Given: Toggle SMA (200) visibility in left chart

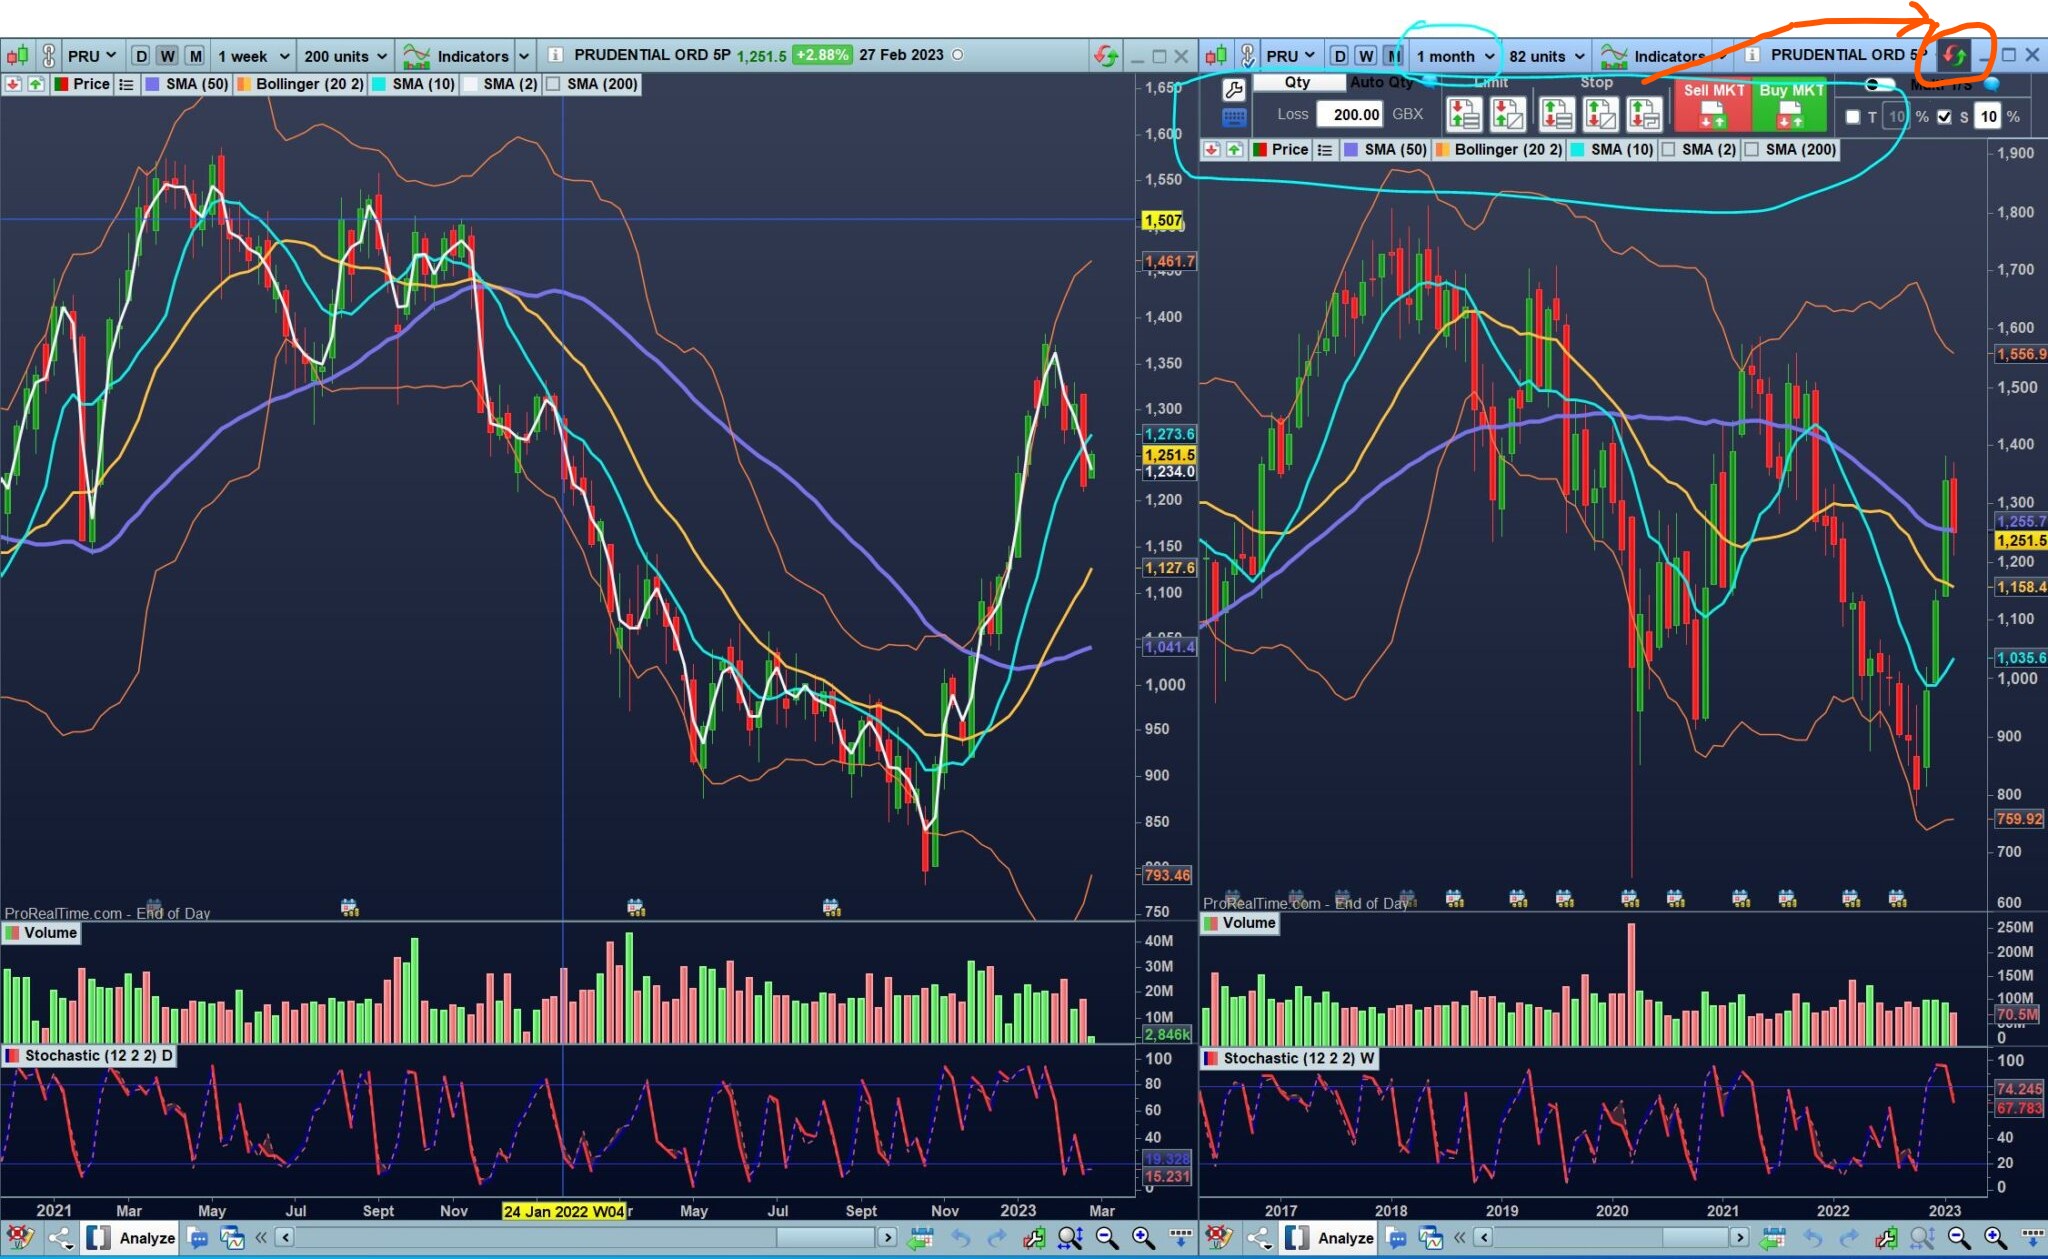Looking at the screenshot, I should coord(553,84).
